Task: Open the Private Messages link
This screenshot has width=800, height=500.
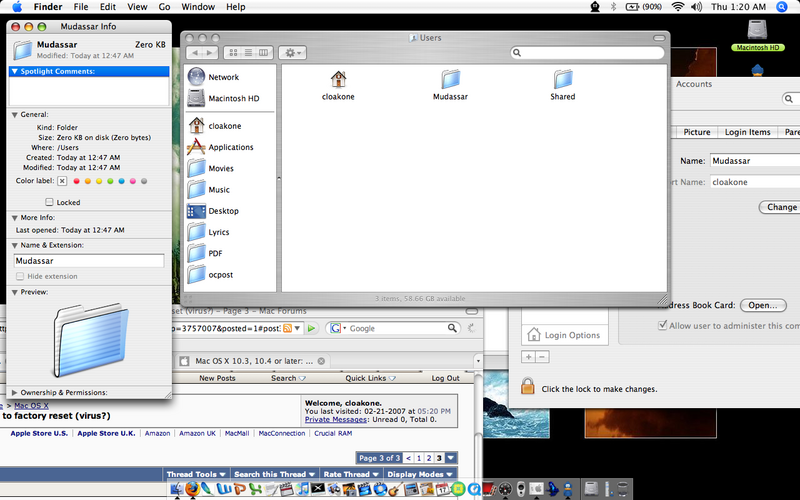Action: pyautogui.click(x=336, y=419)
